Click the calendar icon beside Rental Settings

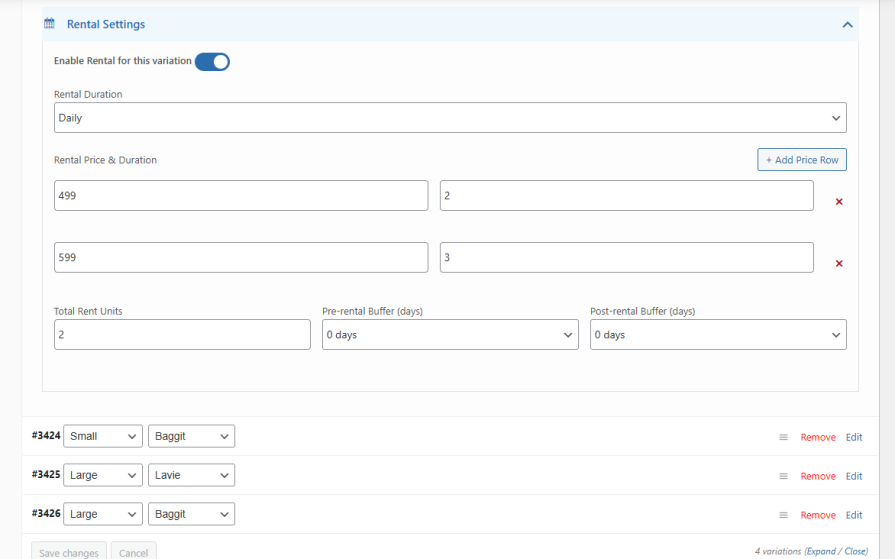coord(50,23)
